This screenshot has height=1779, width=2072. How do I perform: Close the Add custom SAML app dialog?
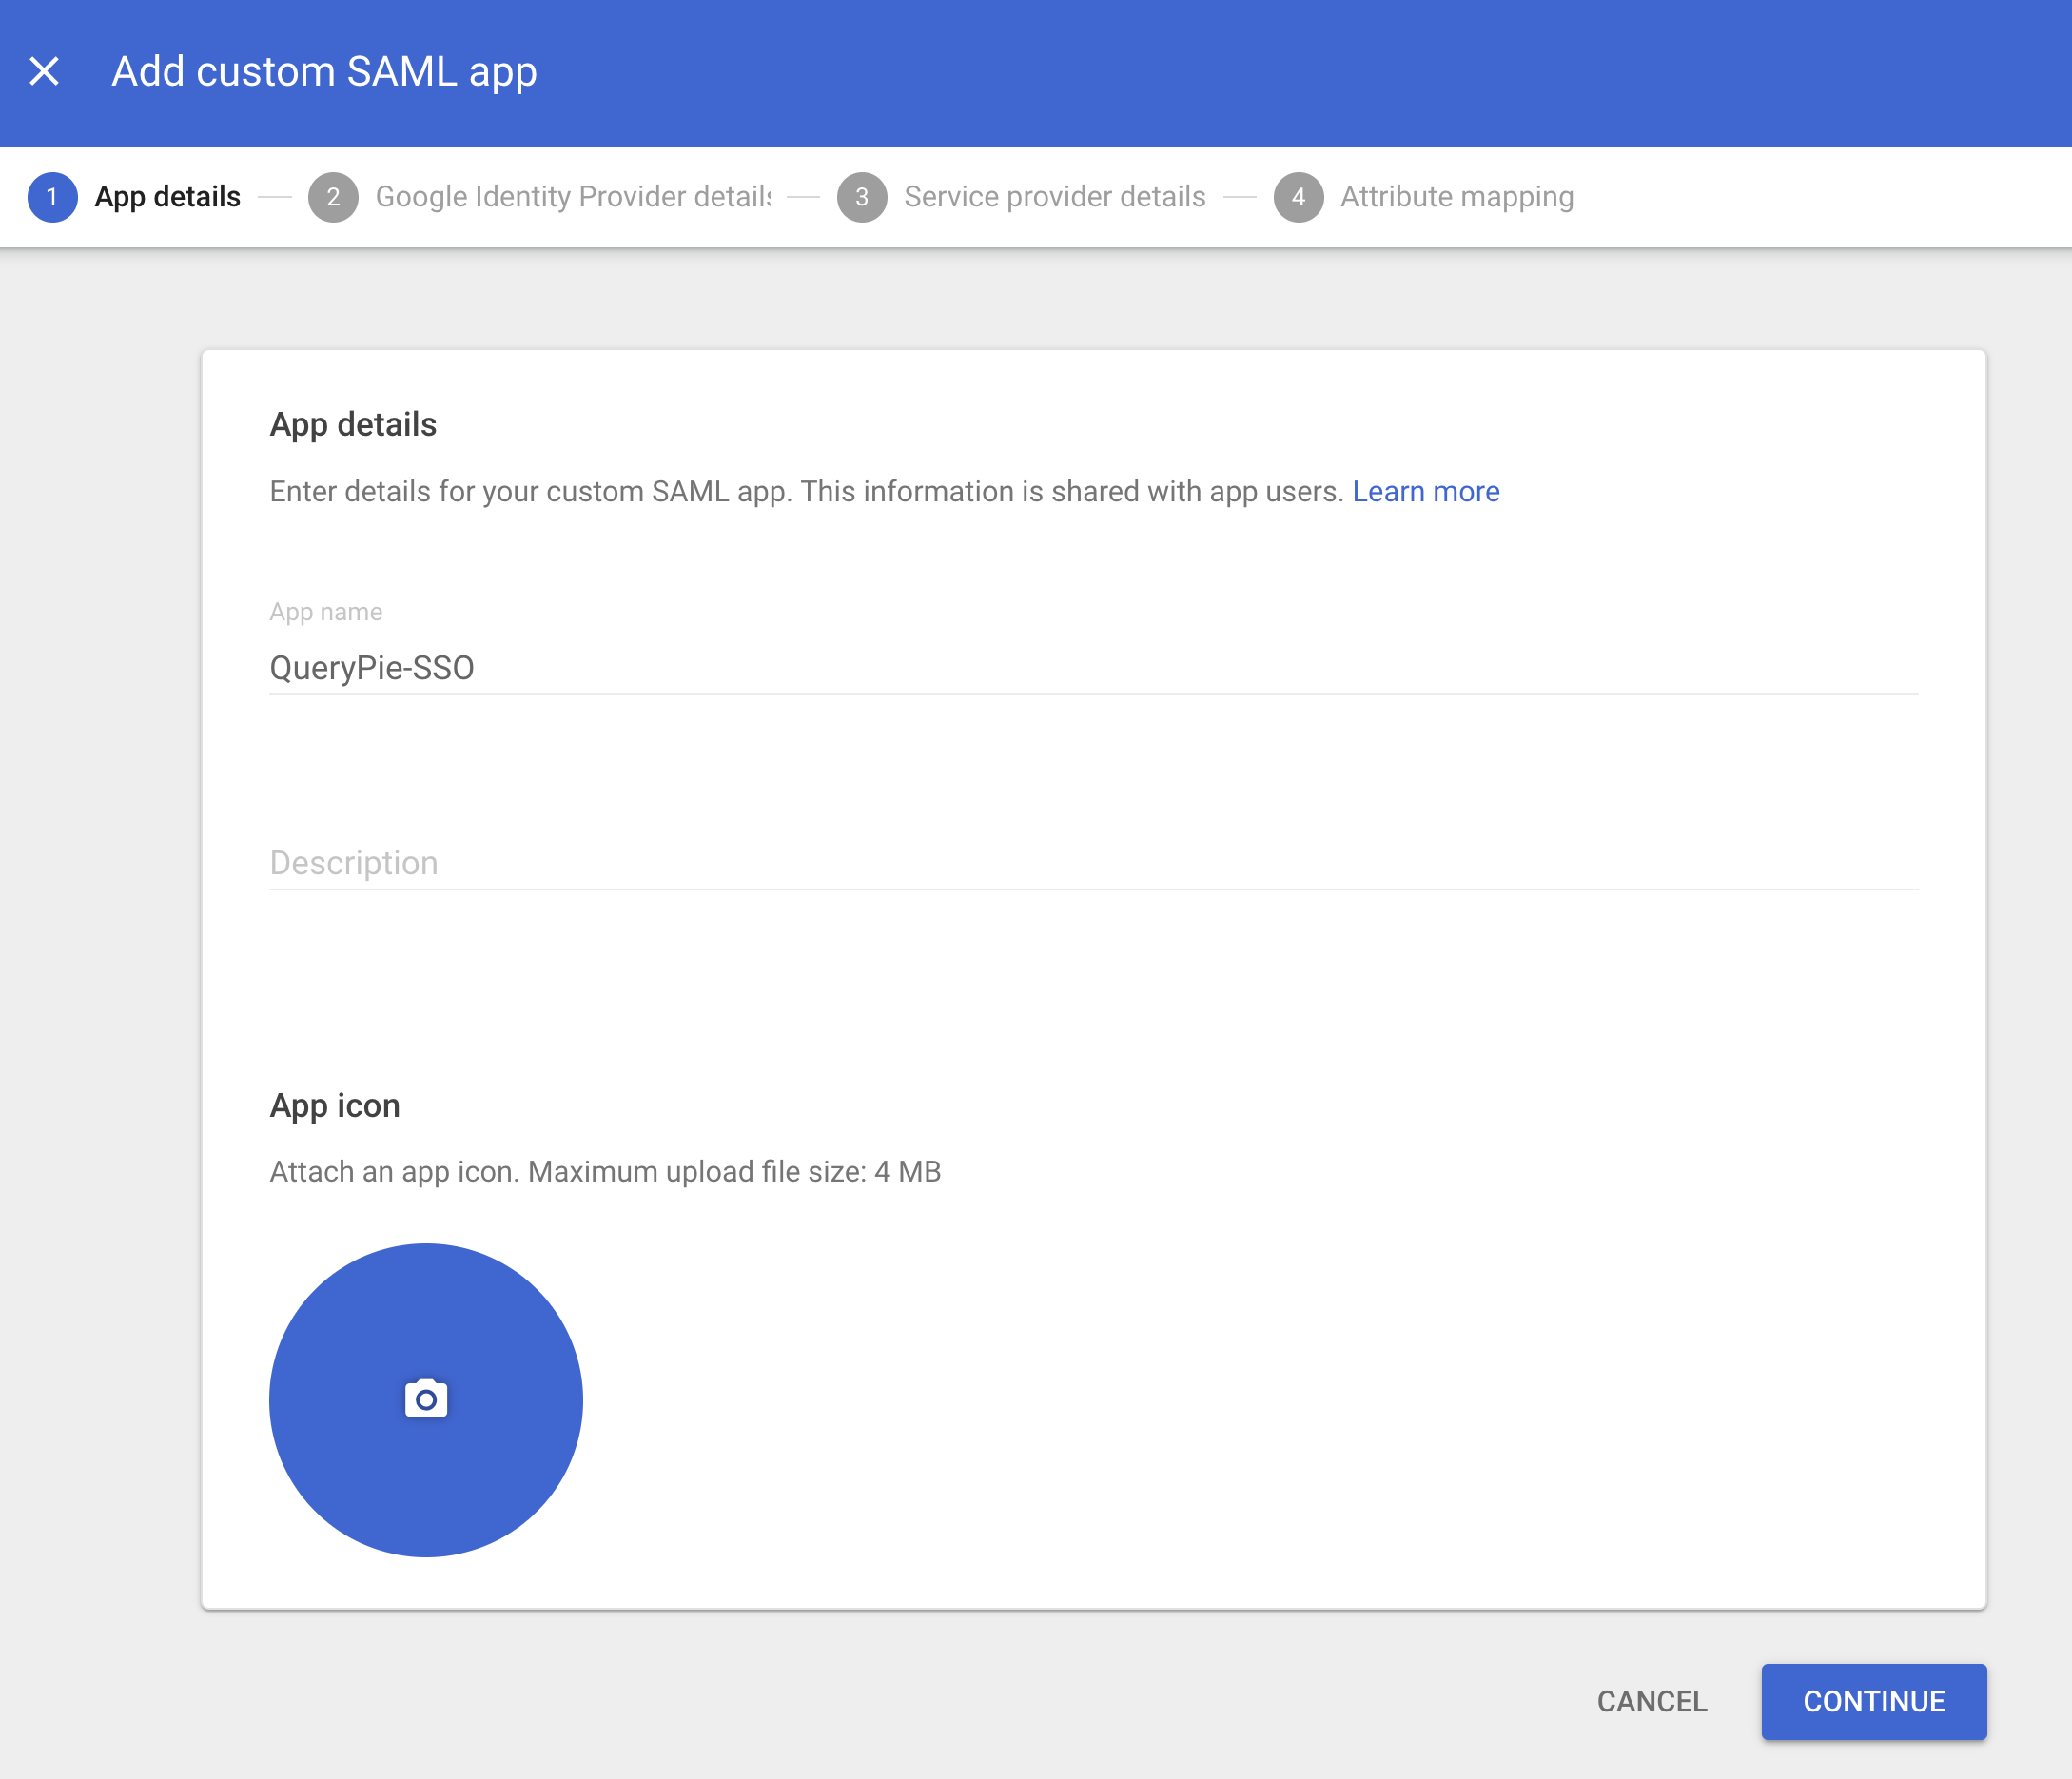[x=44, y=71]
